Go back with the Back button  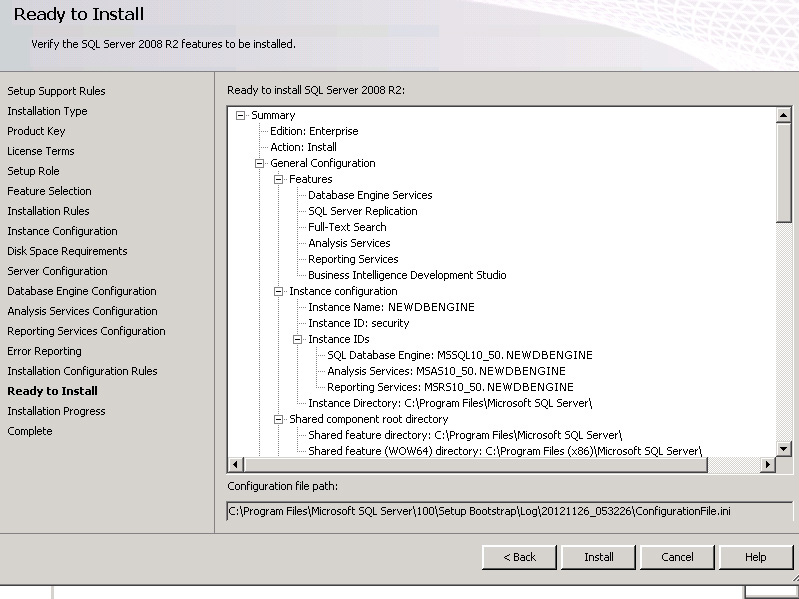(519, 557)
